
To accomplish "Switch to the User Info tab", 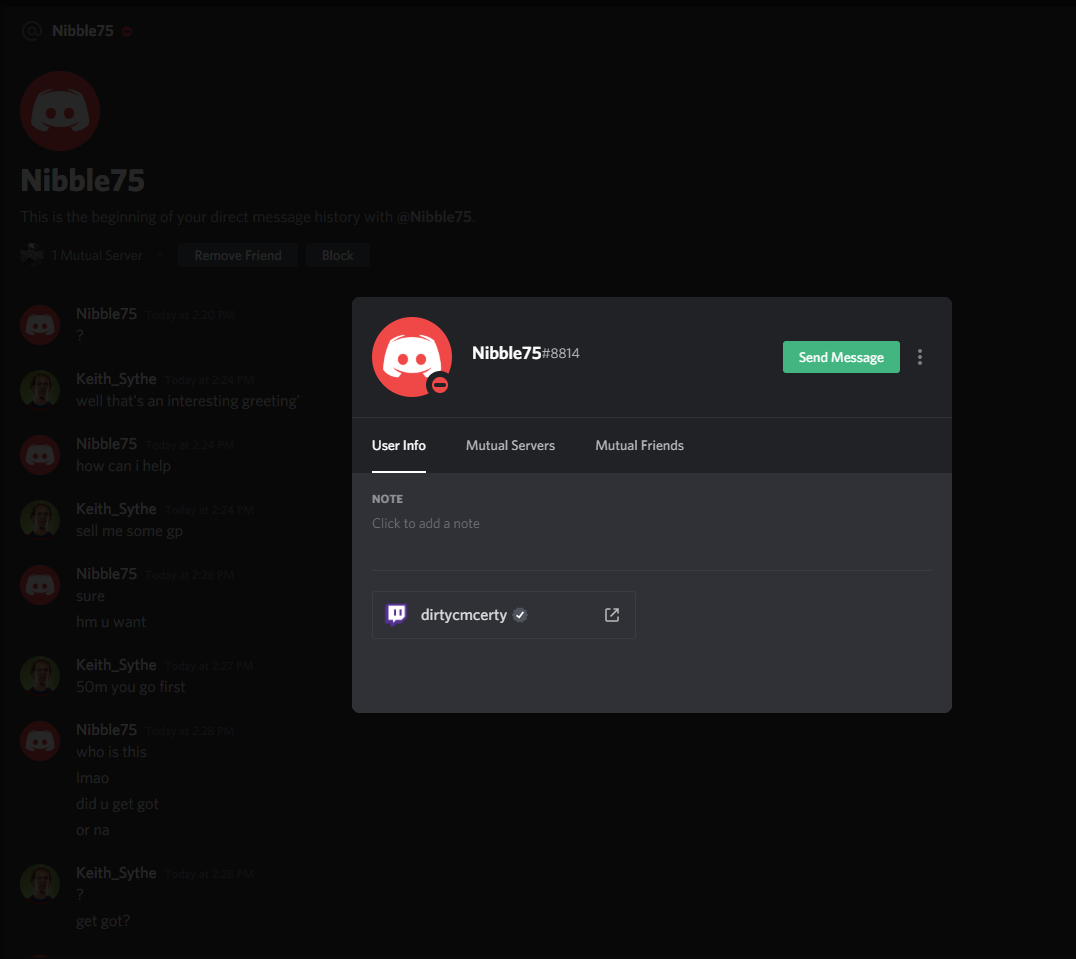I will [399, 445].
